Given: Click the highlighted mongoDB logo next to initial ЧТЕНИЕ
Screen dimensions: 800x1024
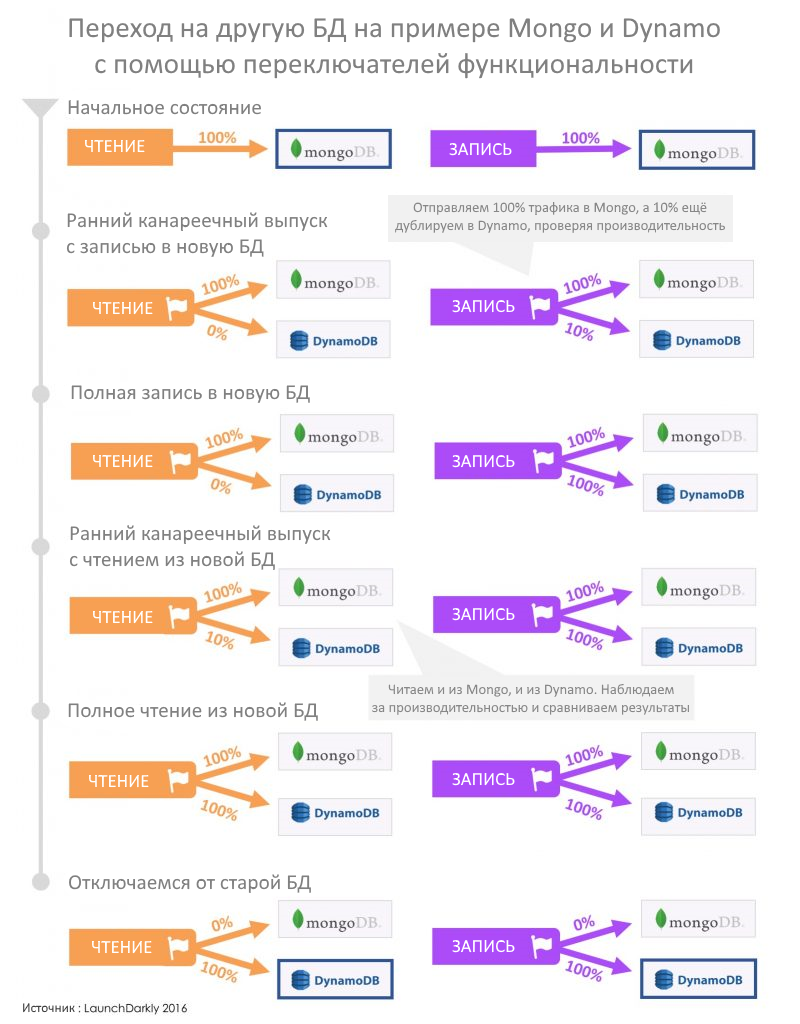Looking at the screenshot, I should [x=334, y=149].
